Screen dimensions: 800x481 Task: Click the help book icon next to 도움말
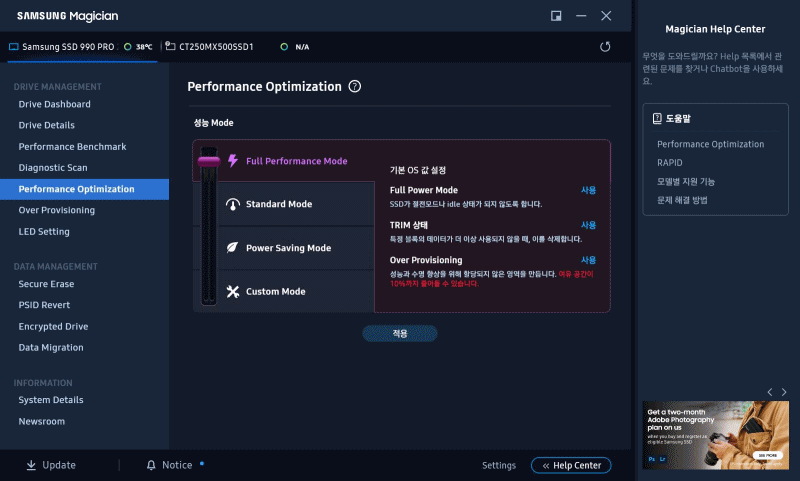[657, 118]
